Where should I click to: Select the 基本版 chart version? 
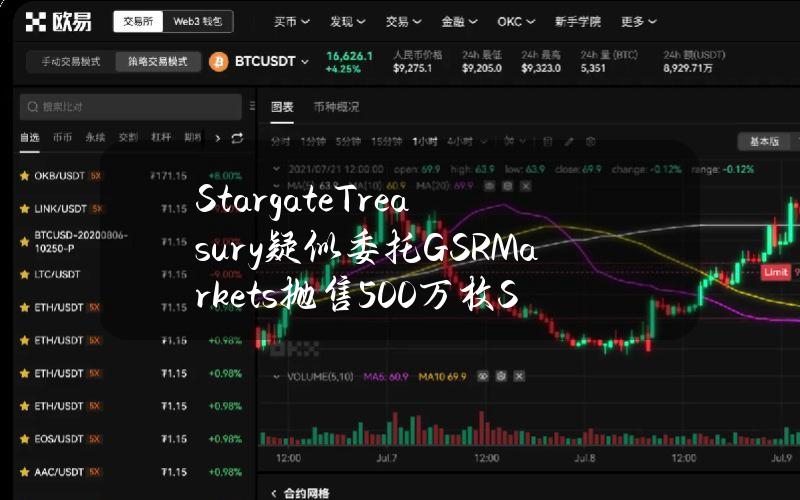764,141
